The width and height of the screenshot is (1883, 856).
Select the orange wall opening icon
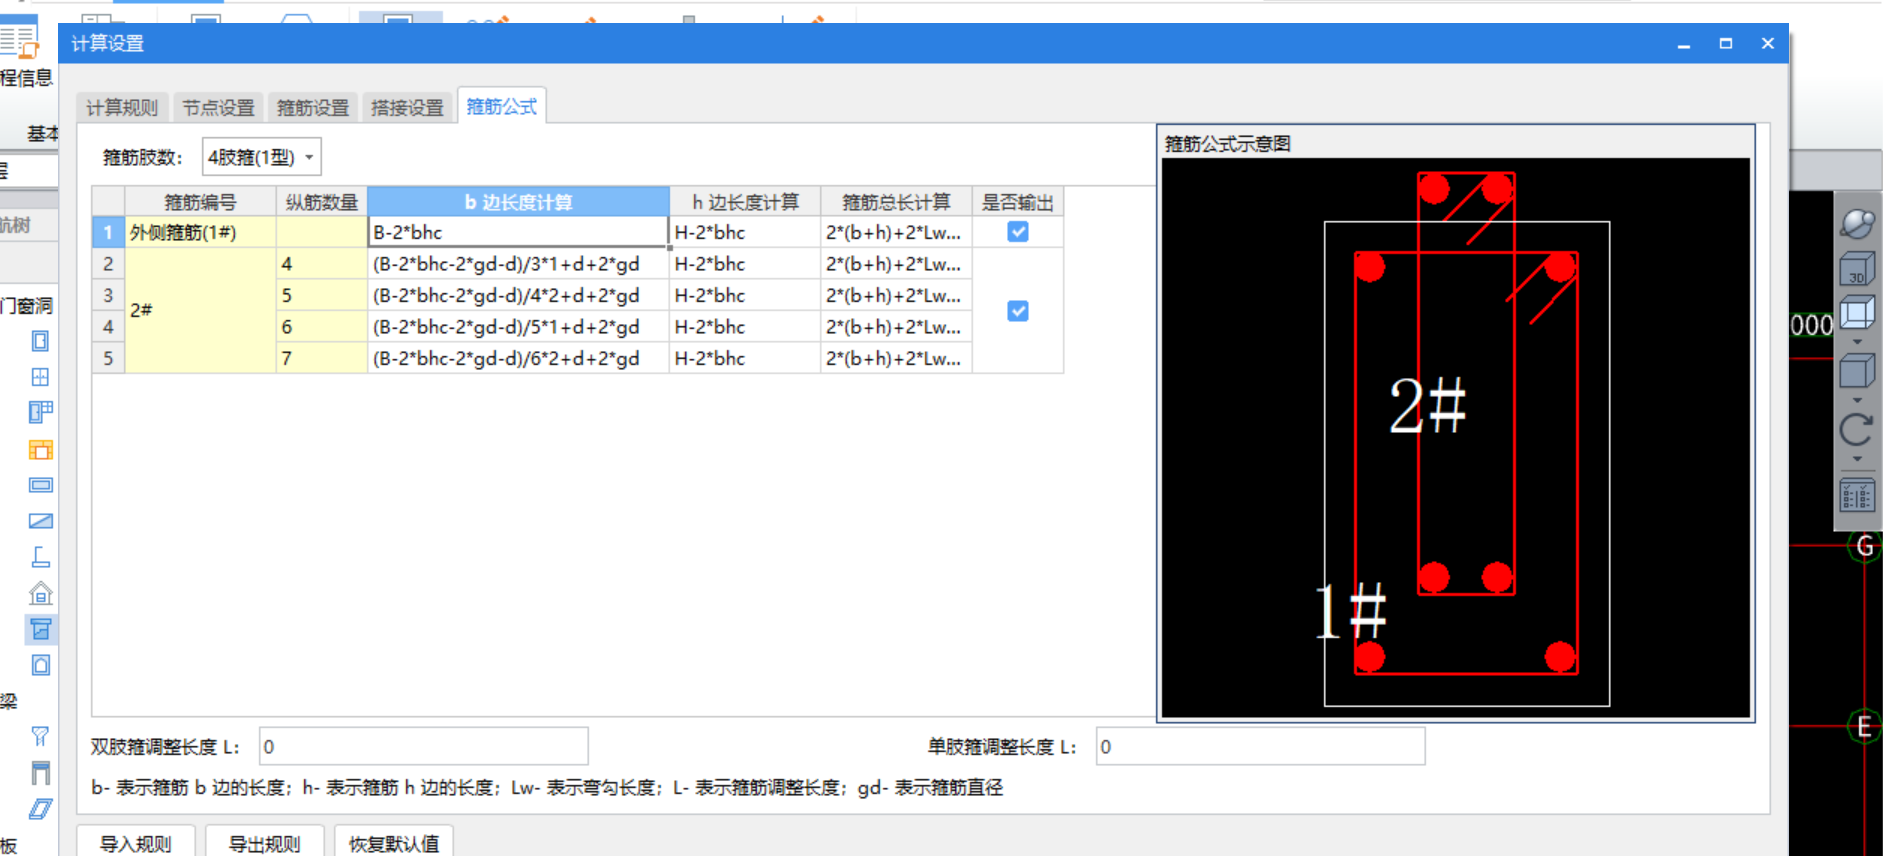coord(40,449)
